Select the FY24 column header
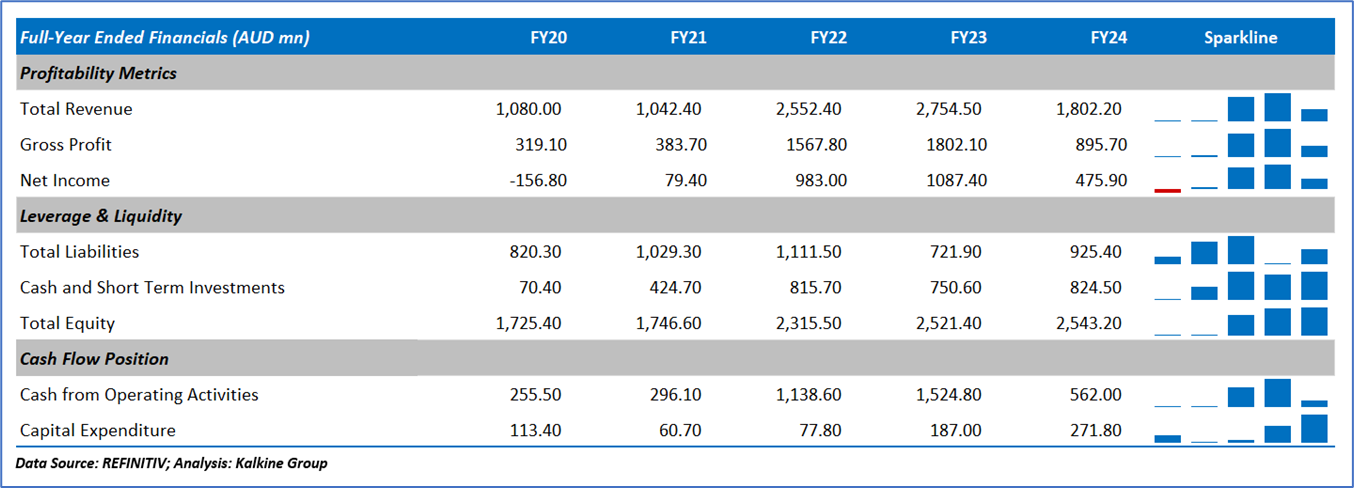Image resolution: width=1354 pixels, height=488 pixels. pyautogui.click(x=1108, y=38)
